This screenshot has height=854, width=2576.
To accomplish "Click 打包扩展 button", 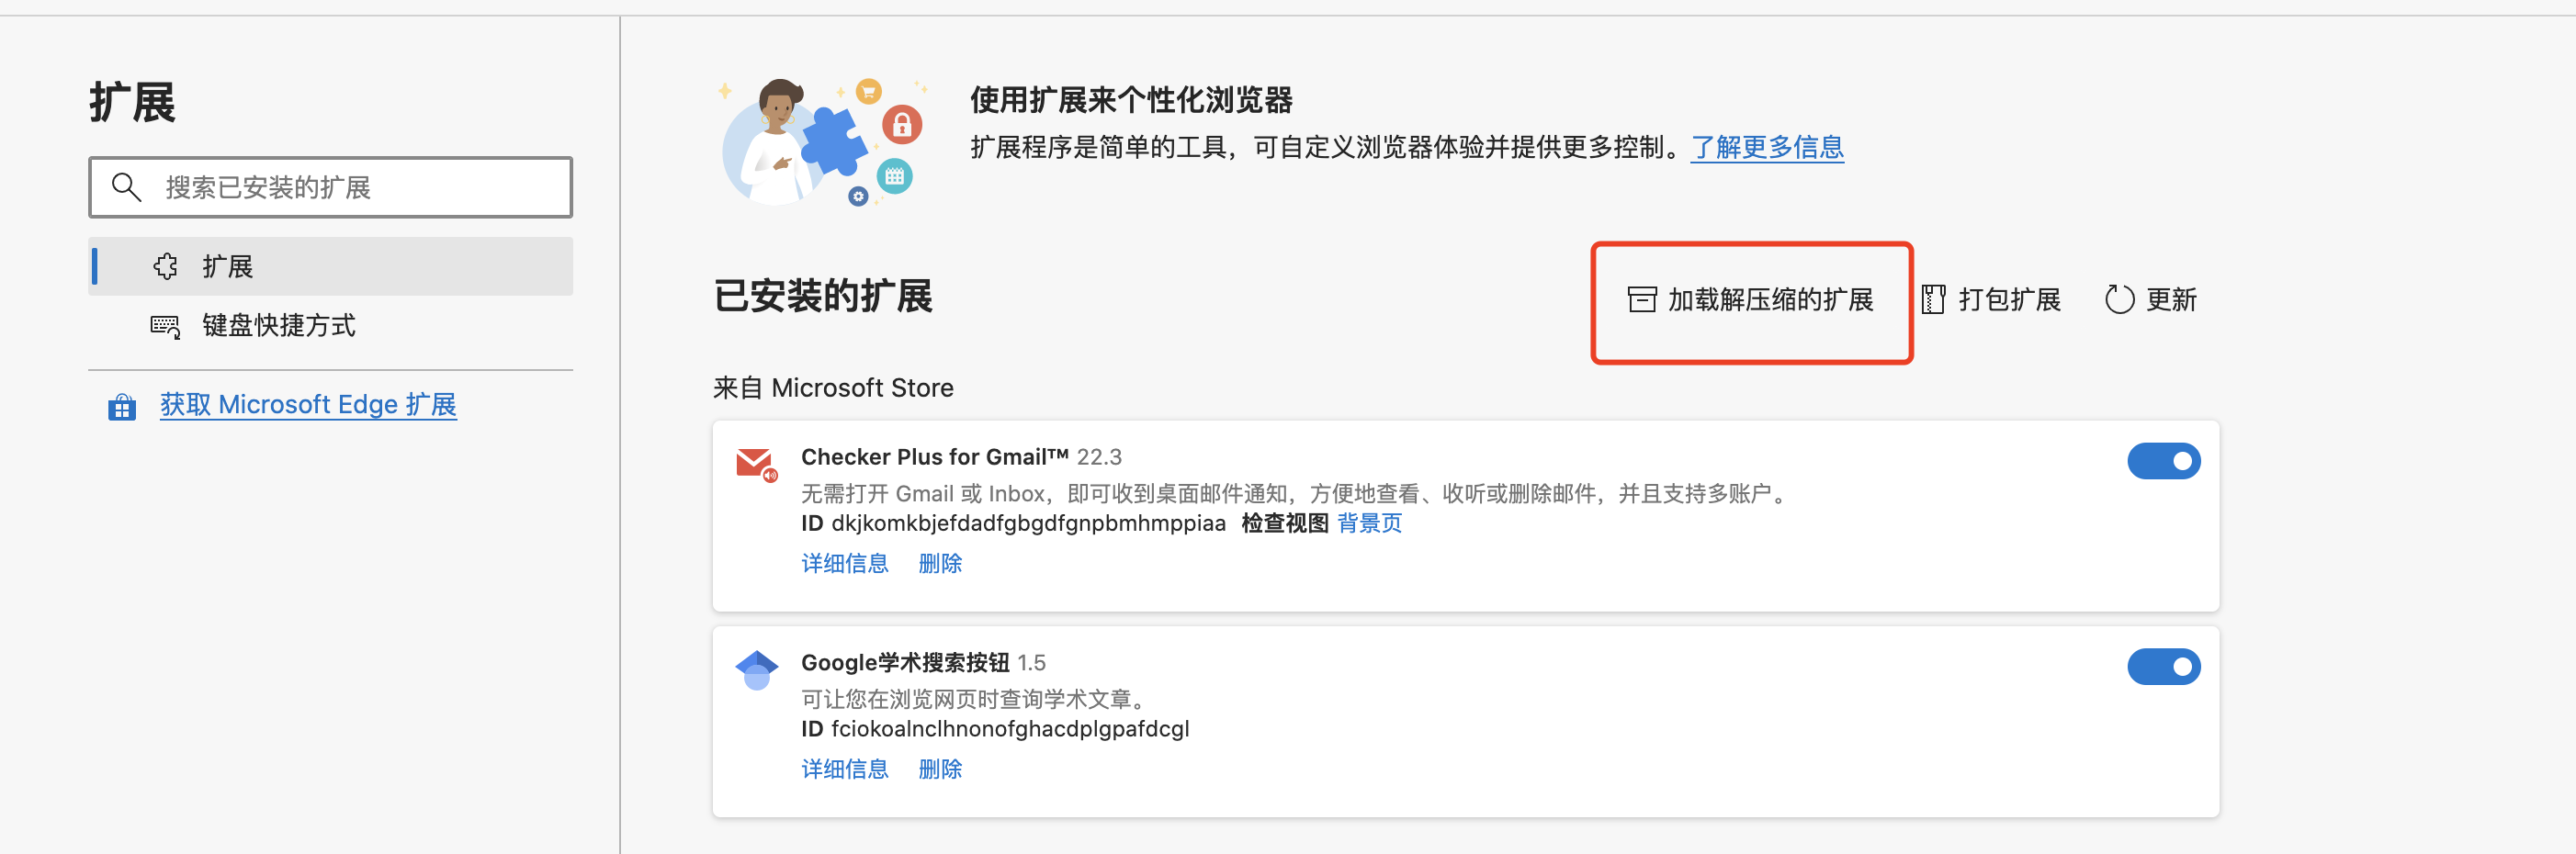I will (x=1992, y=299).
